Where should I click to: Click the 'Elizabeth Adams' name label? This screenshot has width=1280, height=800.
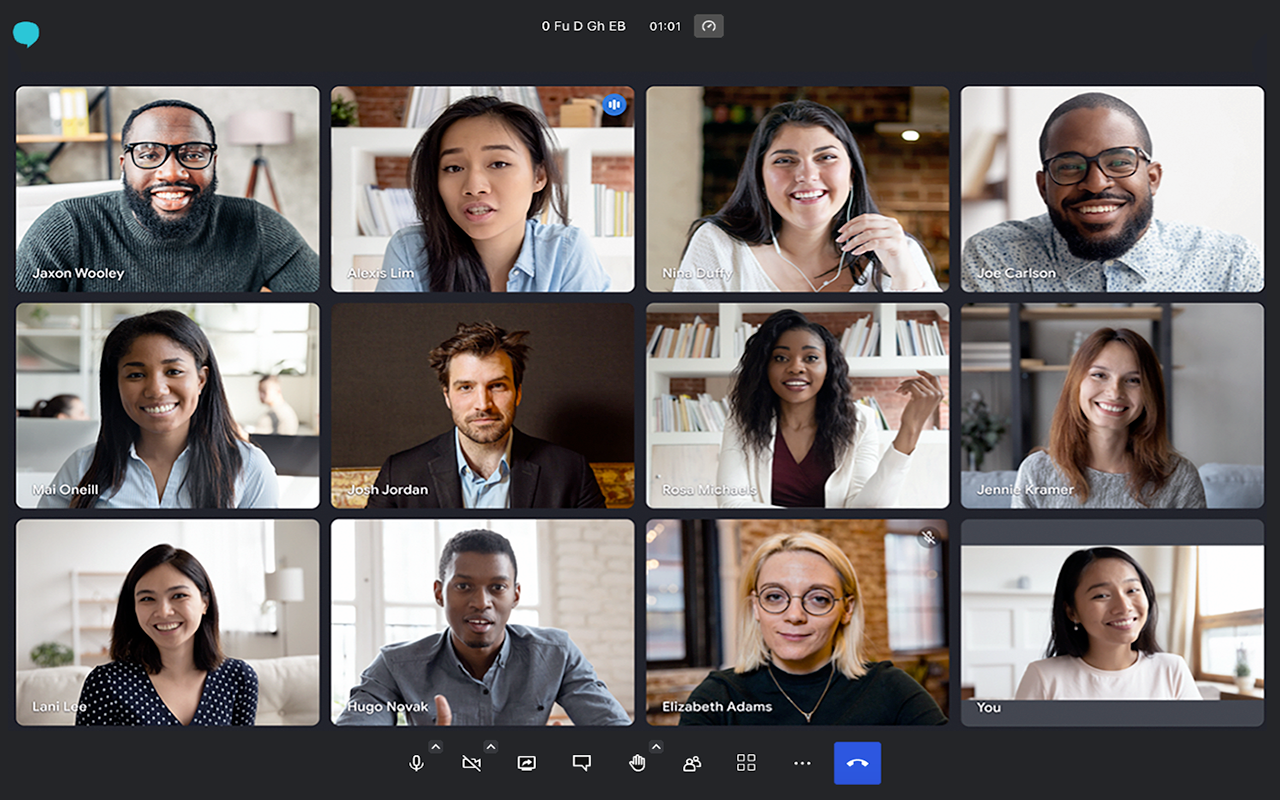717,706
